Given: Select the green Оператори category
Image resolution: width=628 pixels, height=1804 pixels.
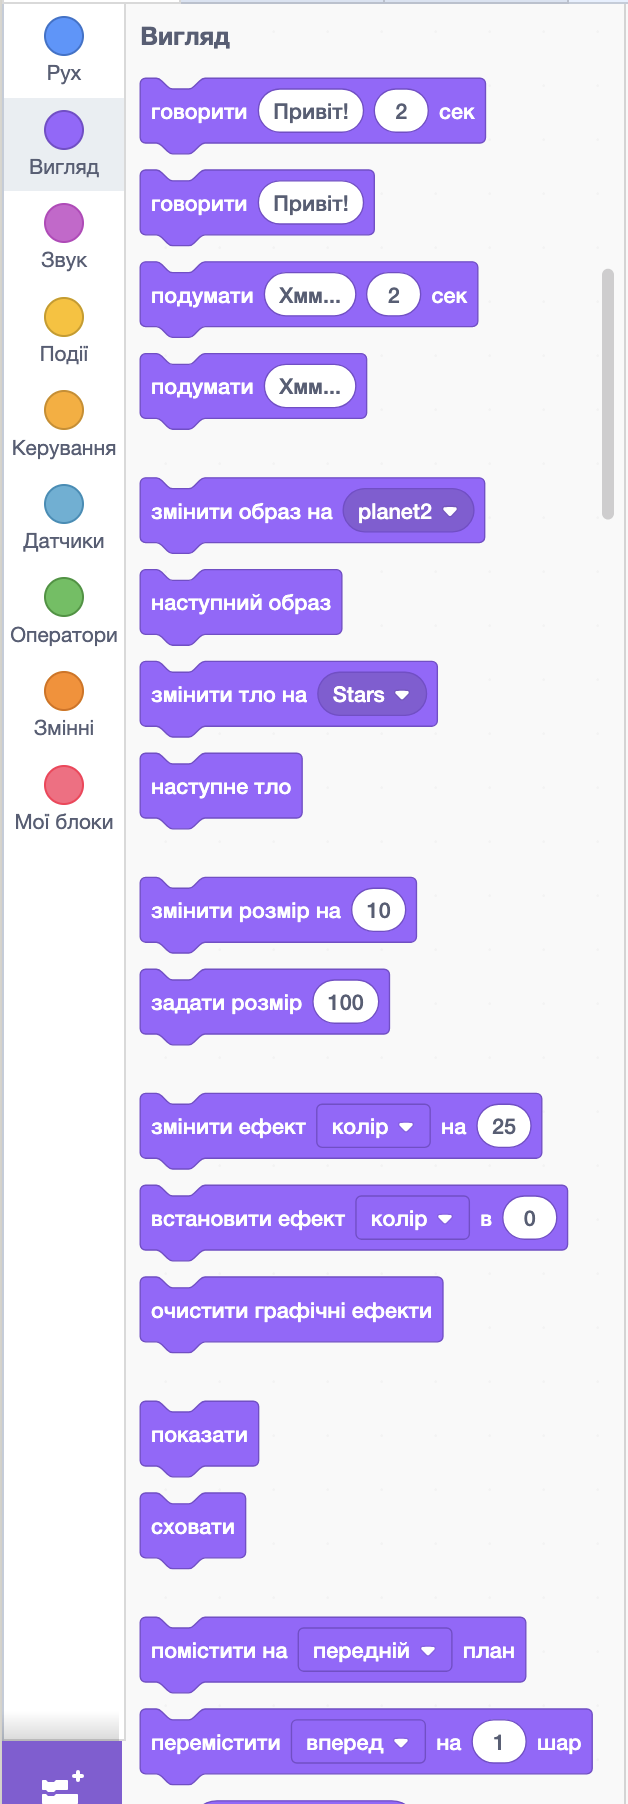Looking at the screenshot, I should (64, 598).
